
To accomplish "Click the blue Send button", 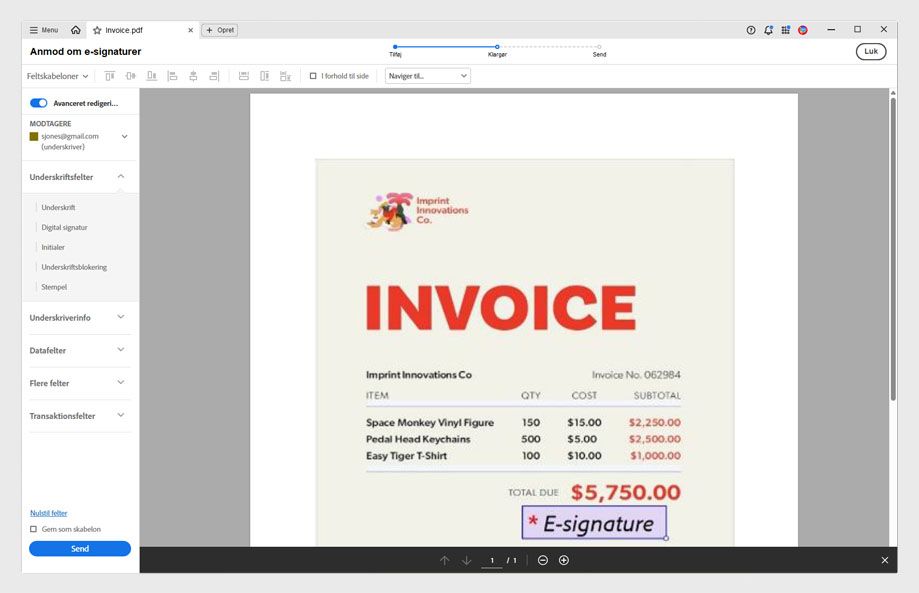I will point(80,548).
